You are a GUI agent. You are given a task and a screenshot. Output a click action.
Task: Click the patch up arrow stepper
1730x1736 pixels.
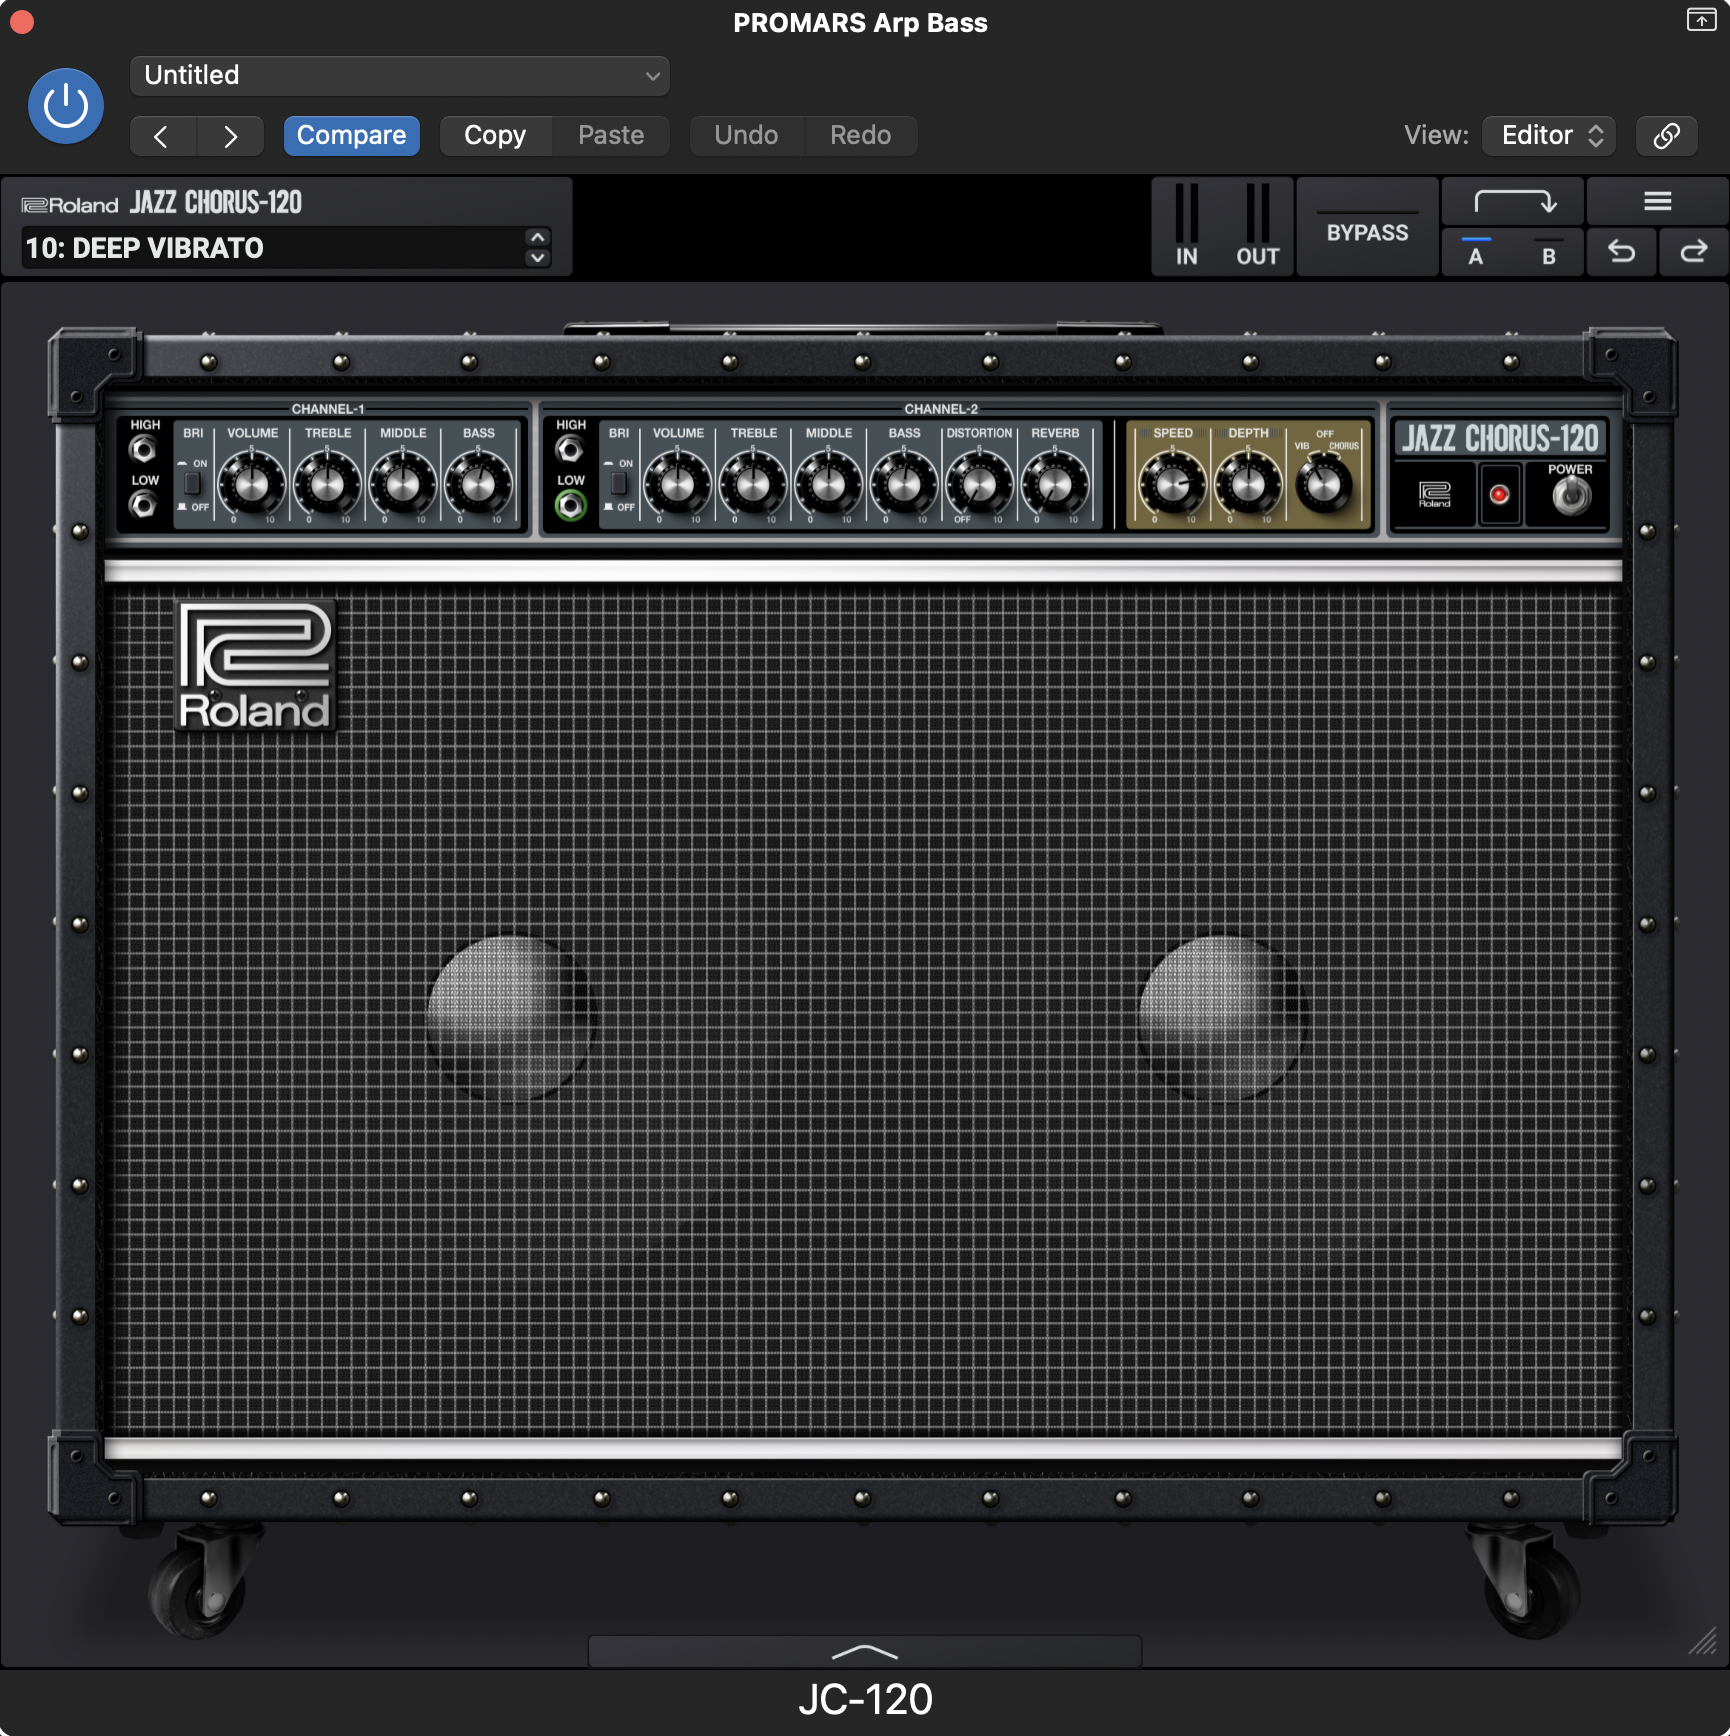538,238
